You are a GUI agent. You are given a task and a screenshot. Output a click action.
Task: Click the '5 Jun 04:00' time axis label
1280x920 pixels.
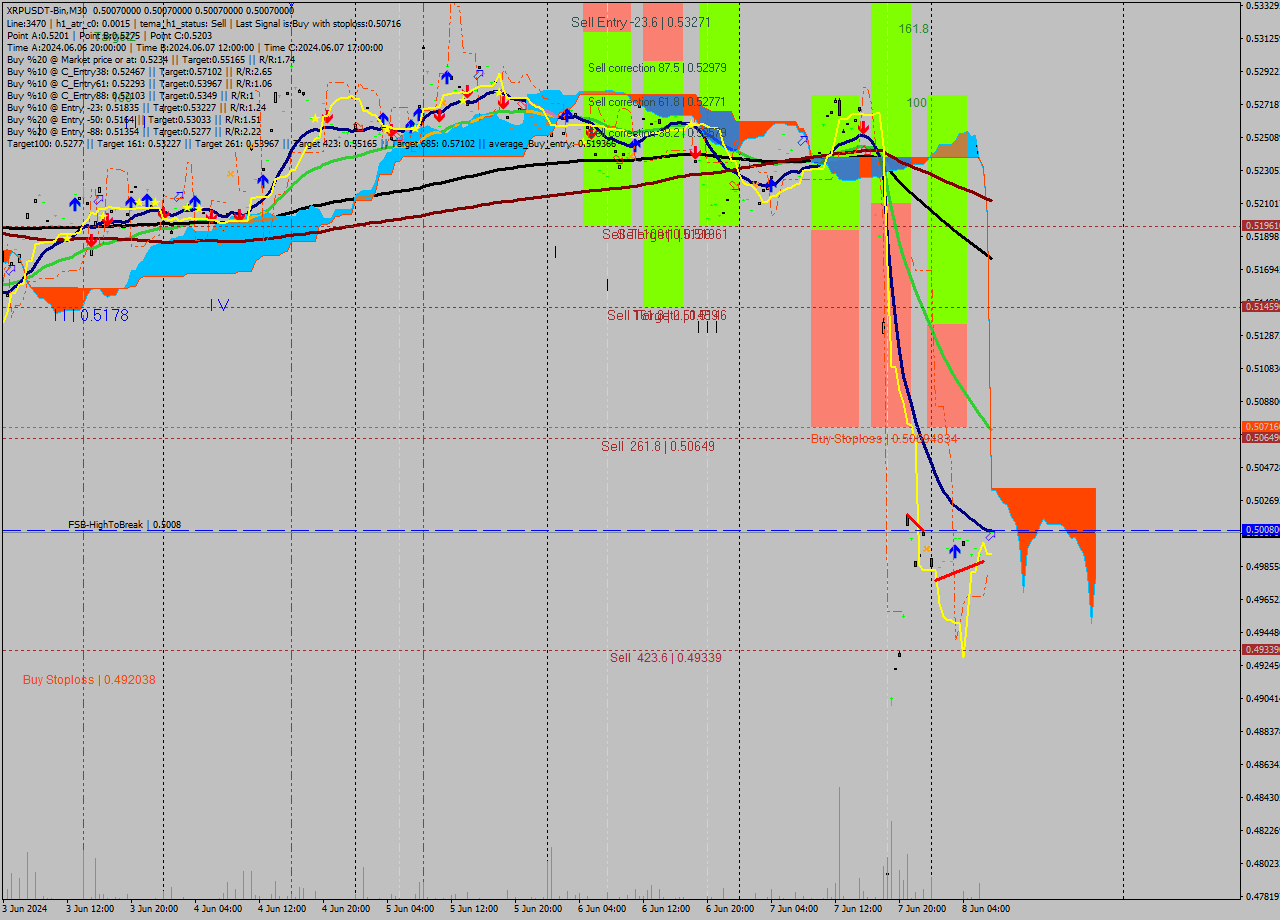pyautogui.click(x=410, y=909)
